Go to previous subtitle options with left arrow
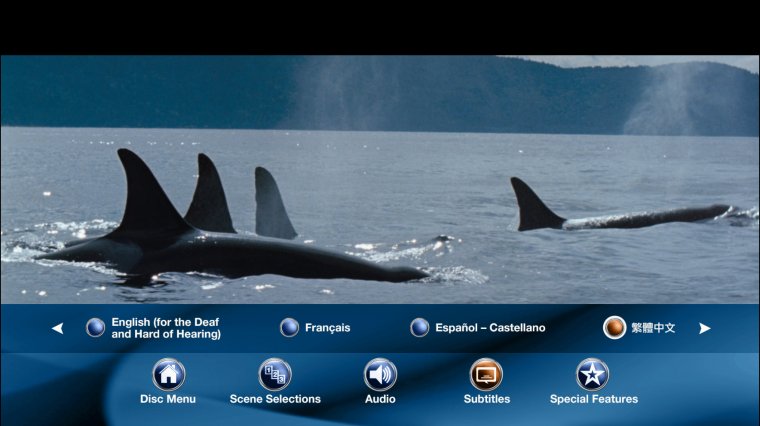The image size is (760, 426). tap(58, 328)
